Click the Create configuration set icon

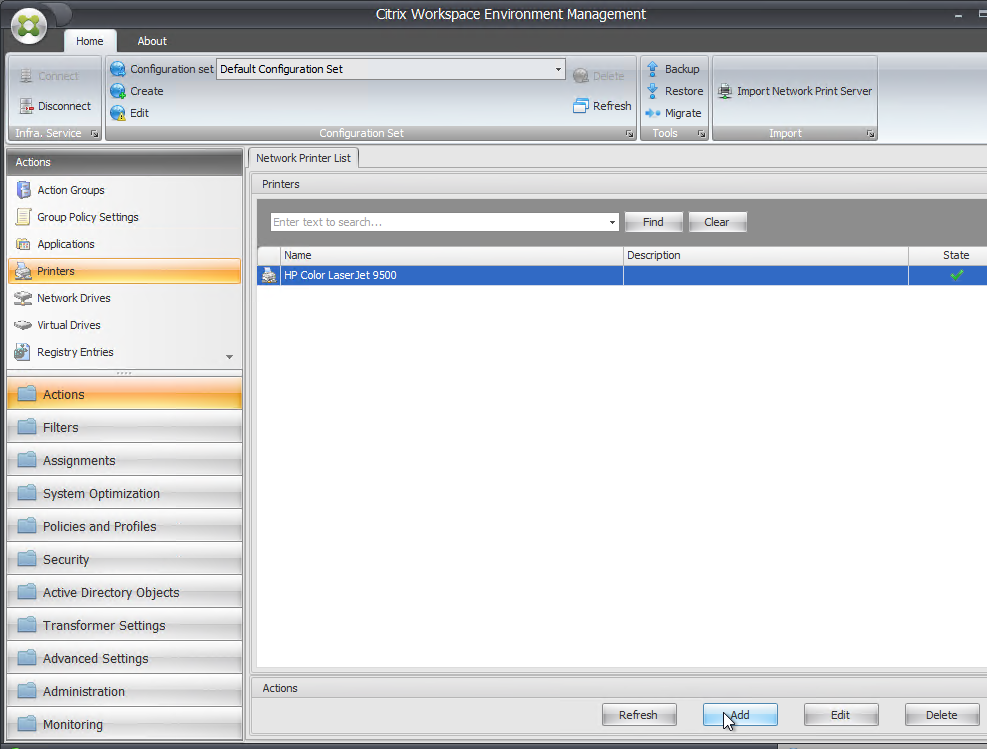(118, 91)
